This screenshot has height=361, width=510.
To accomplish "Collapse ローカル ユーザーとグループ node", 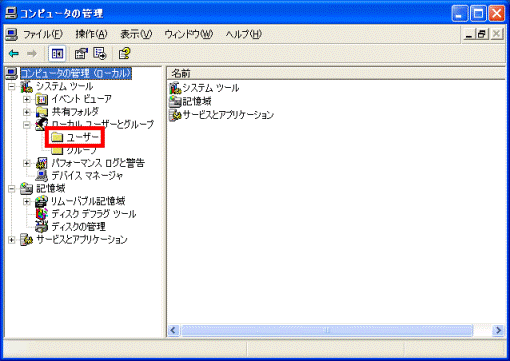I will pyautogui.click(x=27, y=125).
